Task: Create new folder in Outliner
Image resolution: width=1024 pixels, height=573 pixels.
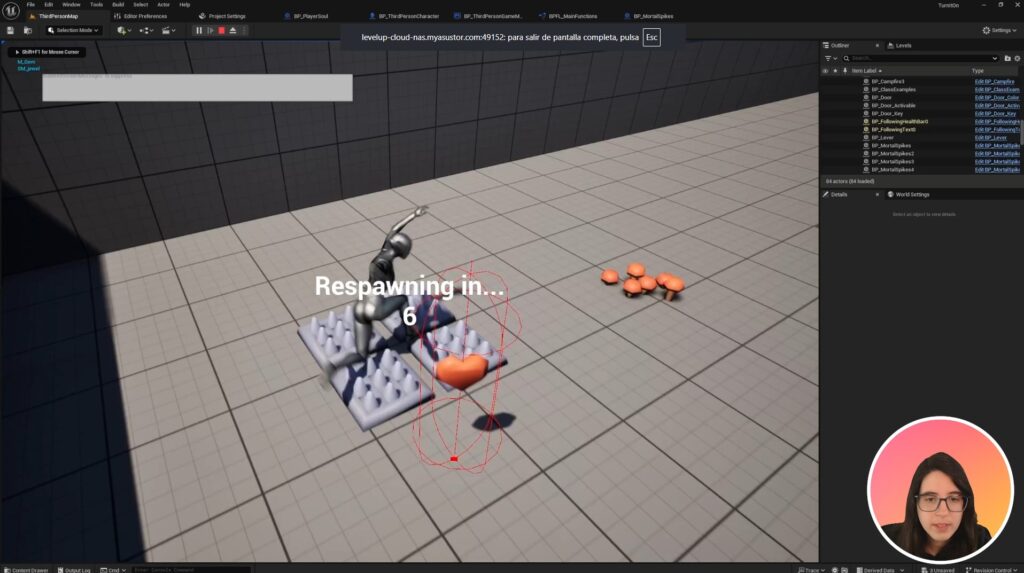Action: 1007,58
